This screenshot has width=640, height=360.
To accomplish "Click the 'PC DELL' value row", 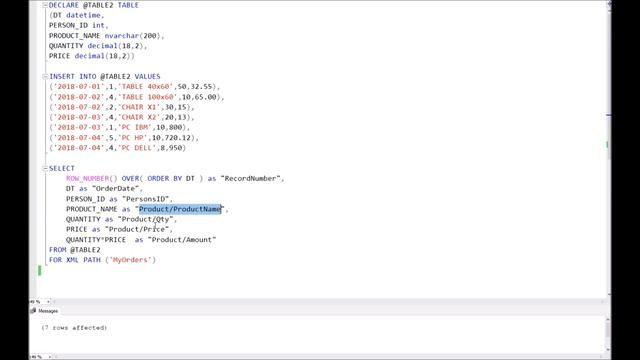I will [x=118, y=148].
